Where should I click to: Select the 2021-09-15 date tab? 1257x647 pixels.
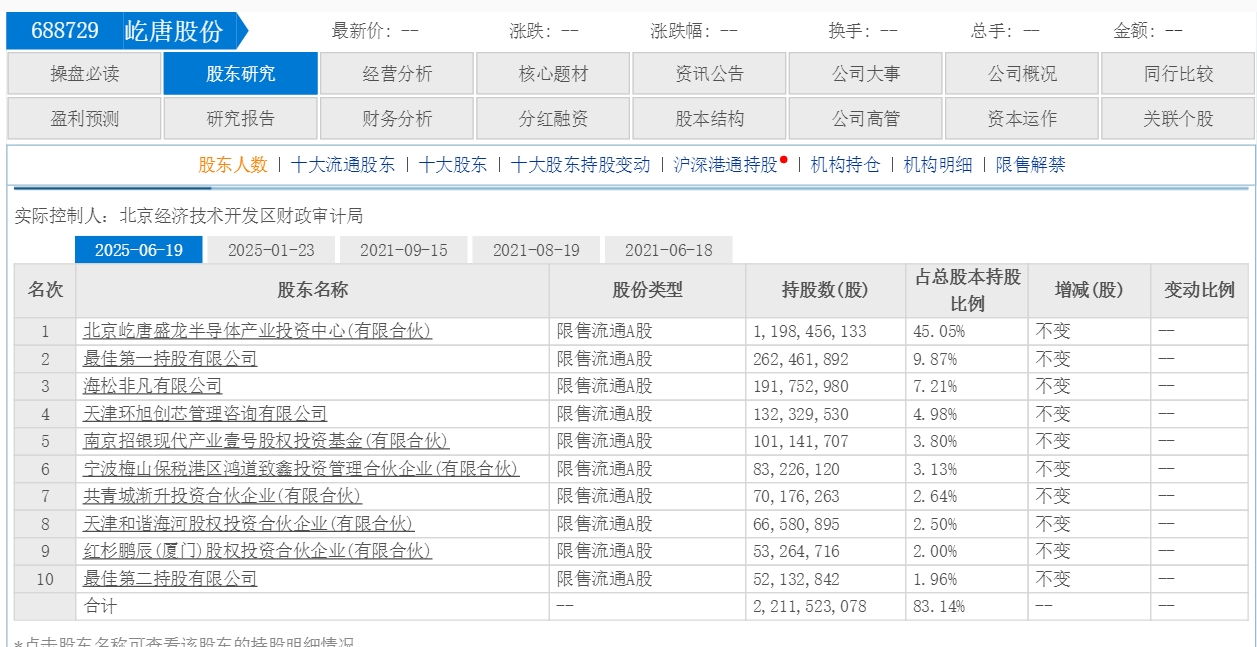point(404,250)
